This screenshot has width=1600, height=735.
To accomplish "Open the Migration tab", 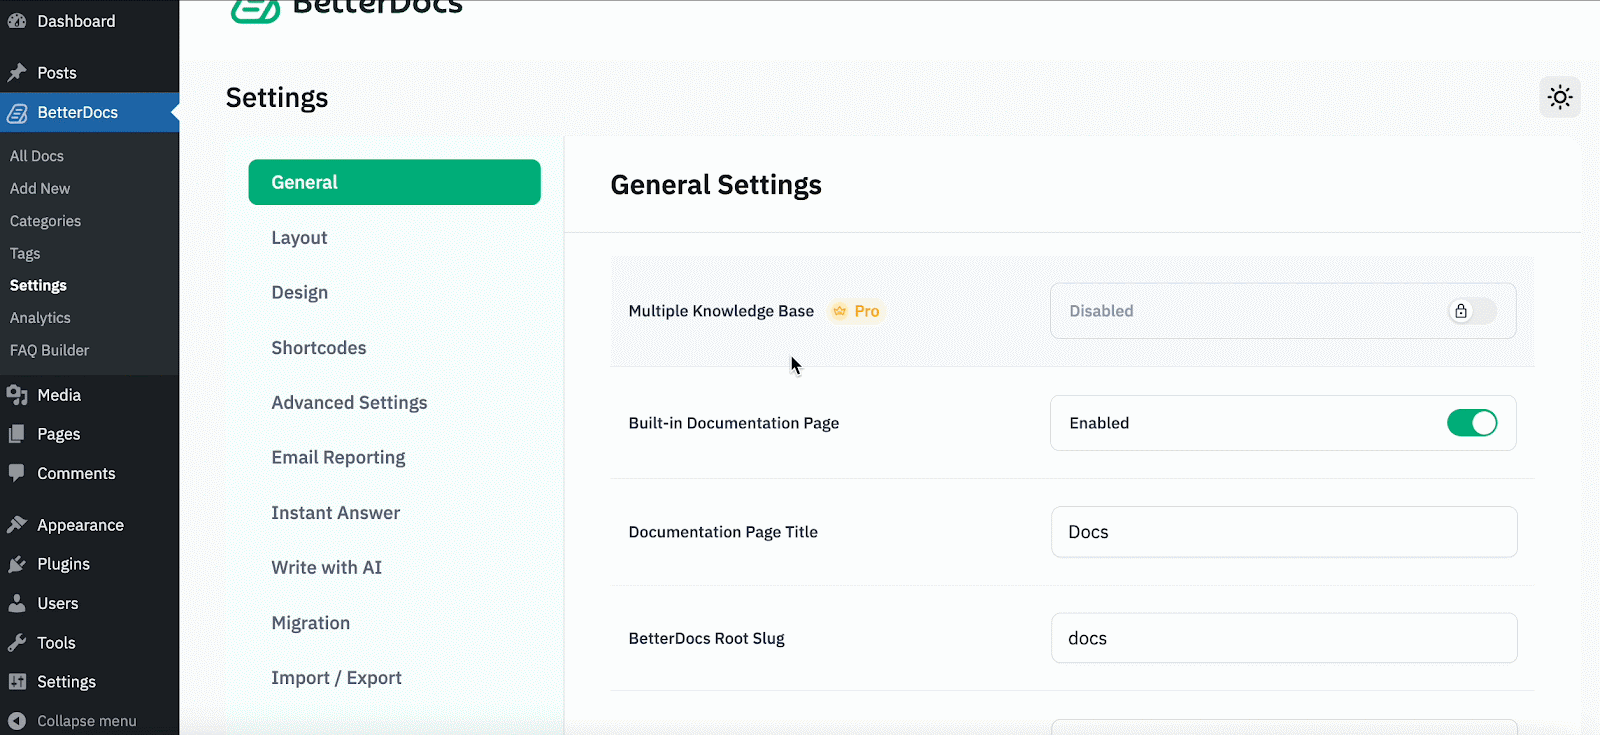I will click(x=311, y=623).
